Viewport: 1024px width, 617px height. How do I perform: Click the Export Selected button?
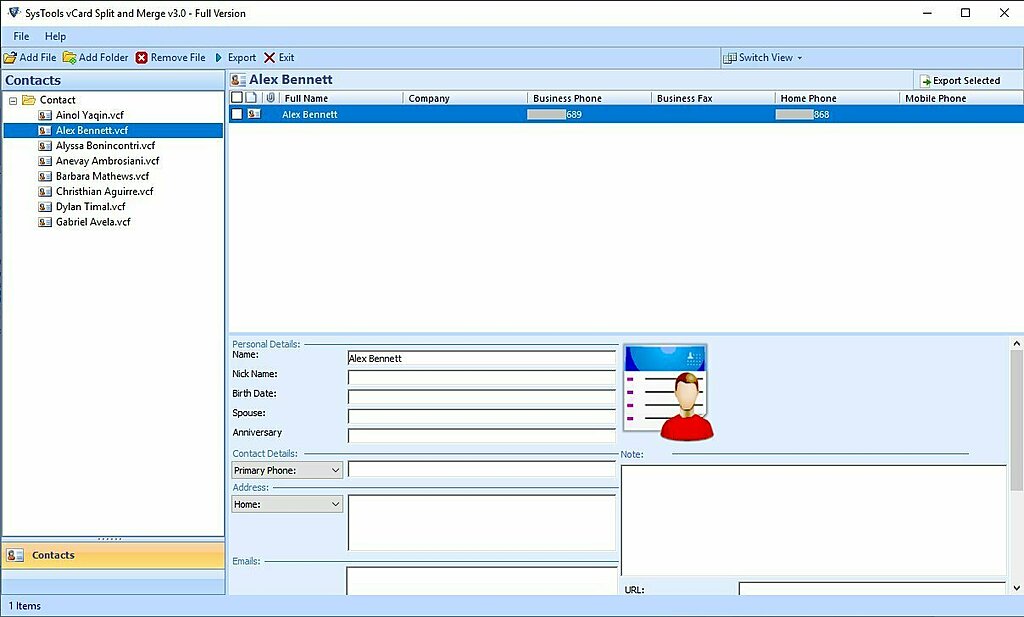[959, 80]
